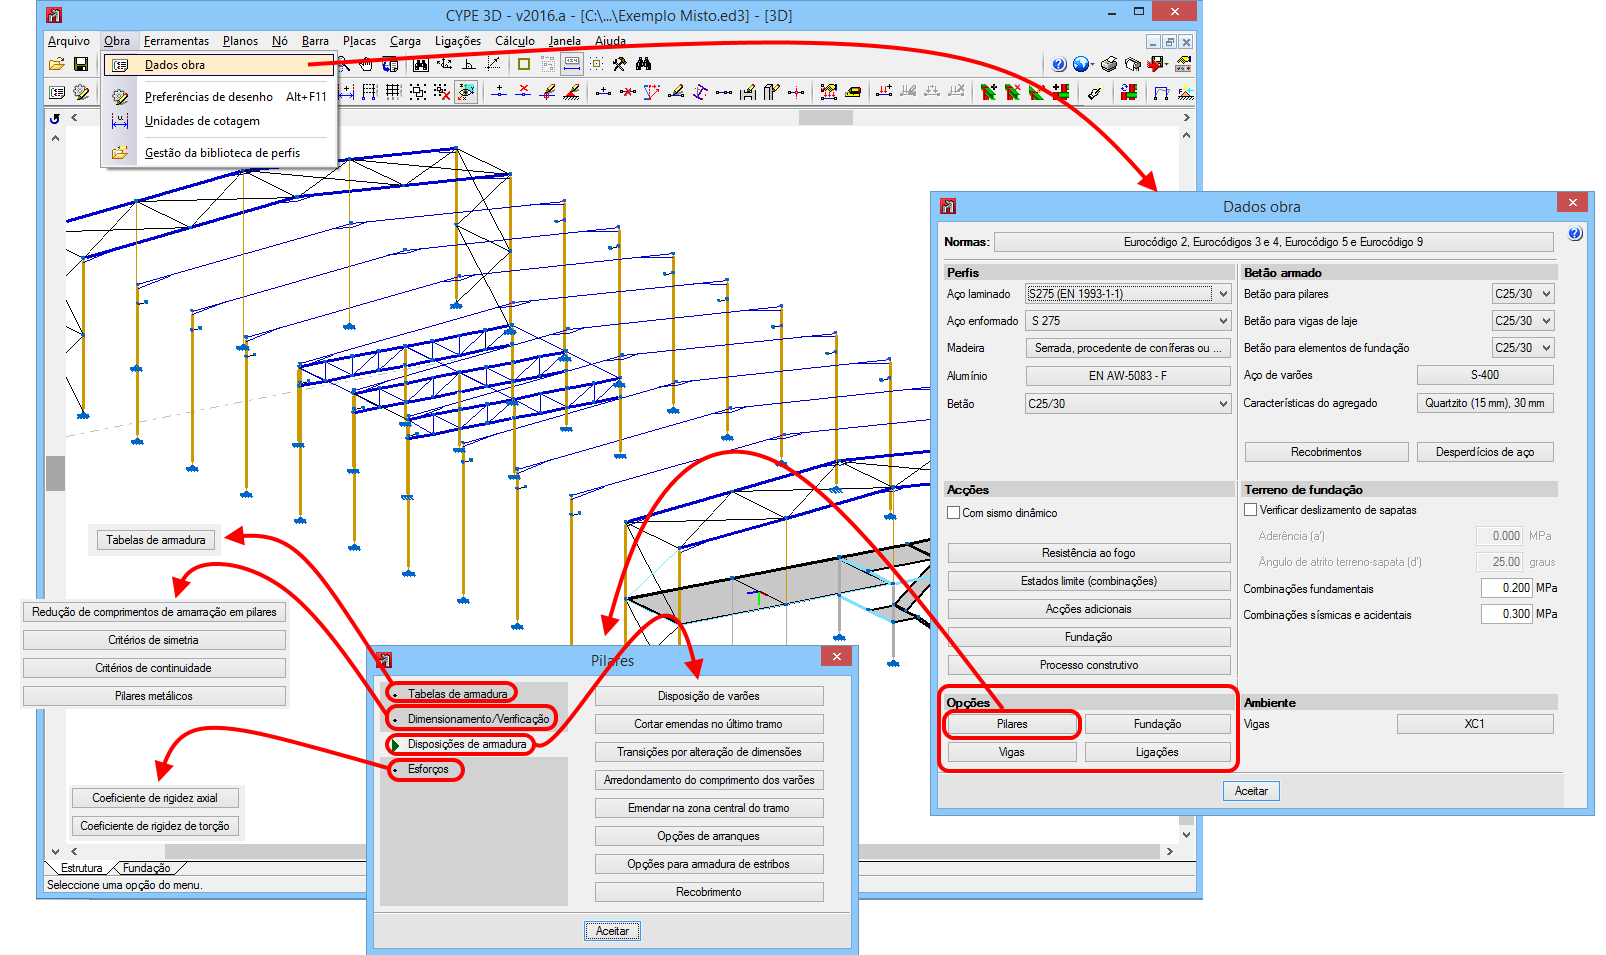The image size is (1606, 955).
Task: Click the dimension line toolbar icon
Action: (571, 64)
